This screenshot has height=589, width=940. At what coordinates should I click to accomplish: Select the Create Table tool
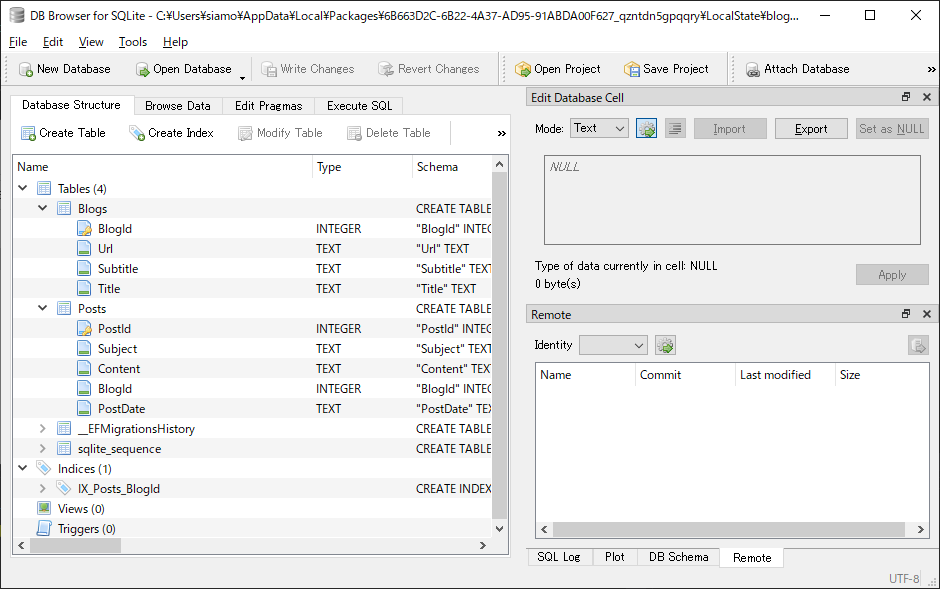click(63, 132)
